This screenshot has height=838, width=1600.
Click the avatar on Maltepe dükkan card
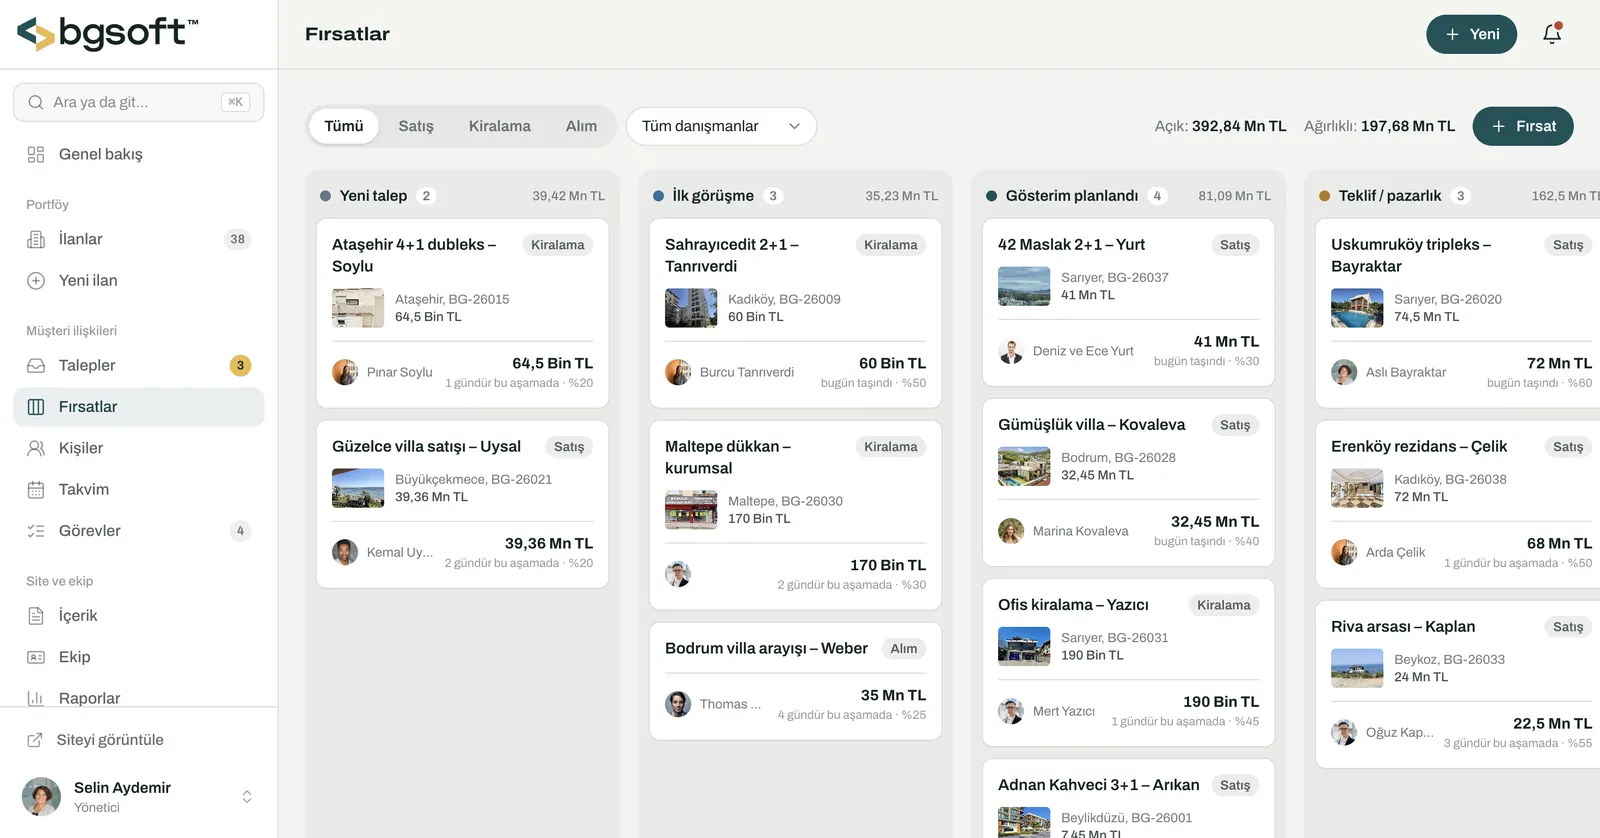tap(678, 574)
